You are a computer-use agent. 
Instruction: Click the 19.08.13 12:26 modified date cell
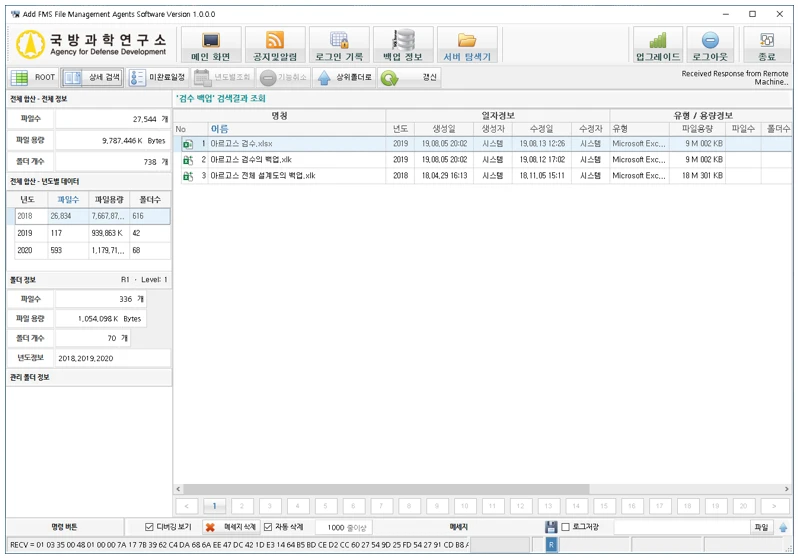tap(542, 144)
